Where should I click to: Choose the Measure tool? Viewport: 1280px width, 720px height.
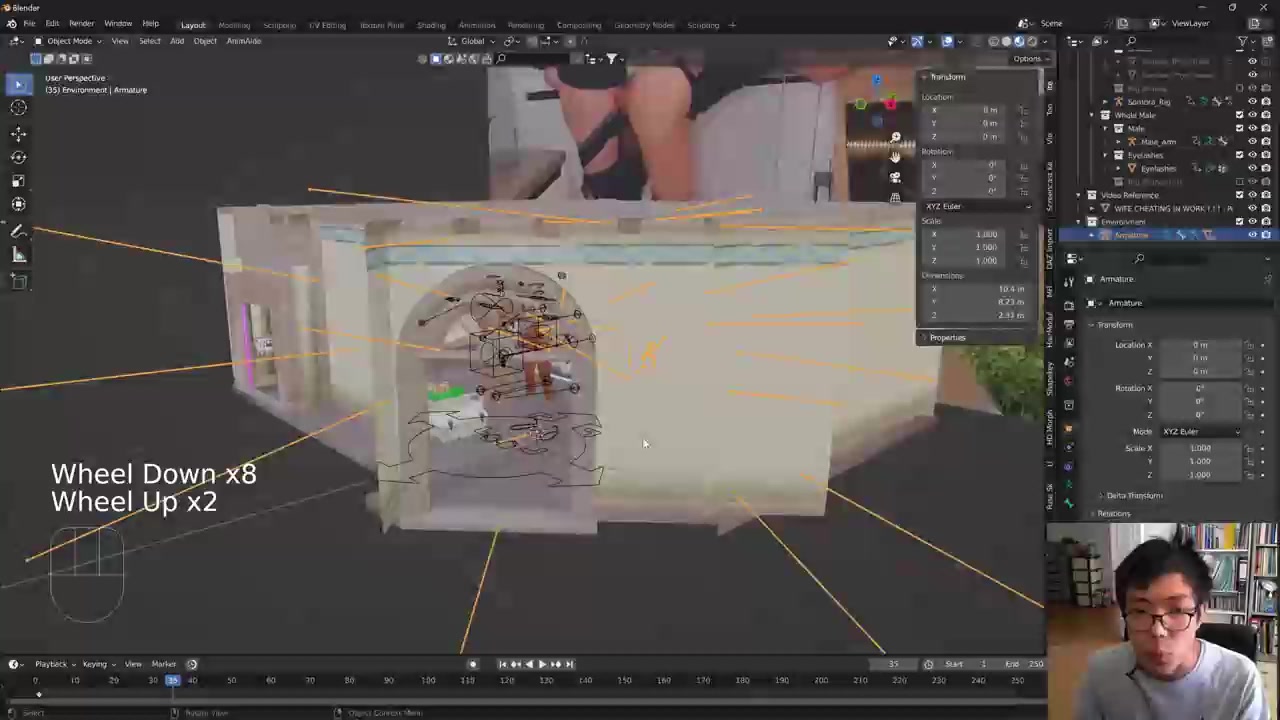pos(18,256)
